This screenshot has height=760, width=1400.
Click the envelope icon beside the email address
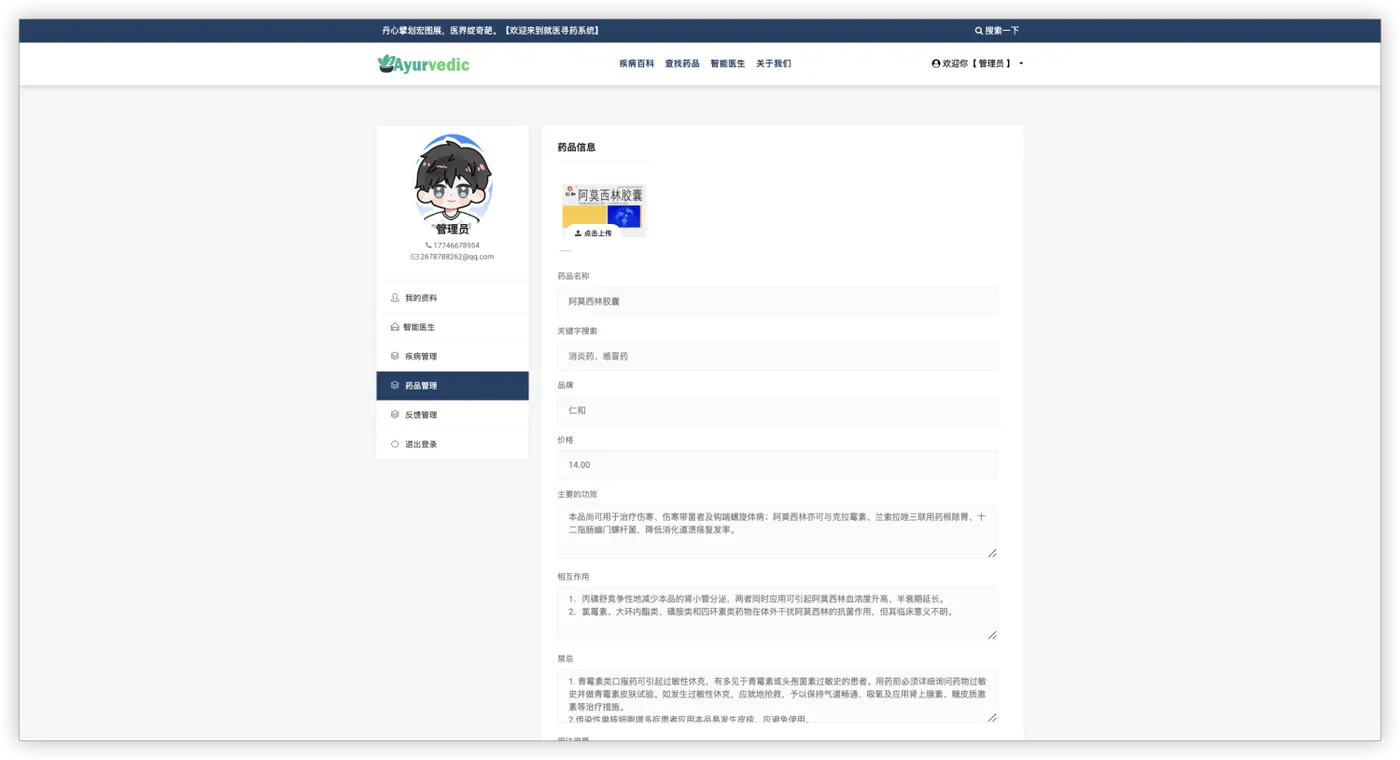(414, 257)
